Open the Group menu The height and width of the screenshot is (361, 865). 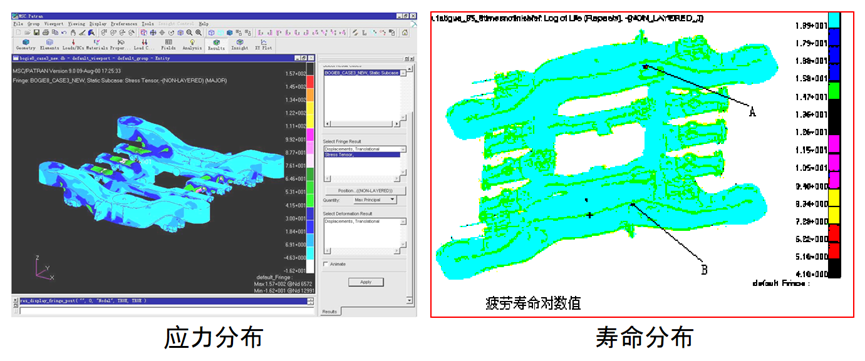[x=34, y=24]
